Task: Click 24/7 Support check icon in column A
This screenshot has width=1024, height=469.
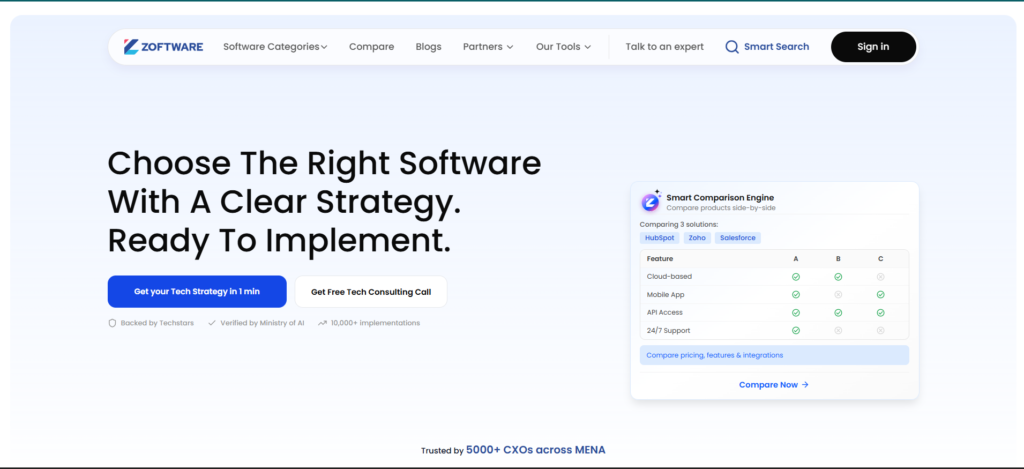Action: pos(795,331)
